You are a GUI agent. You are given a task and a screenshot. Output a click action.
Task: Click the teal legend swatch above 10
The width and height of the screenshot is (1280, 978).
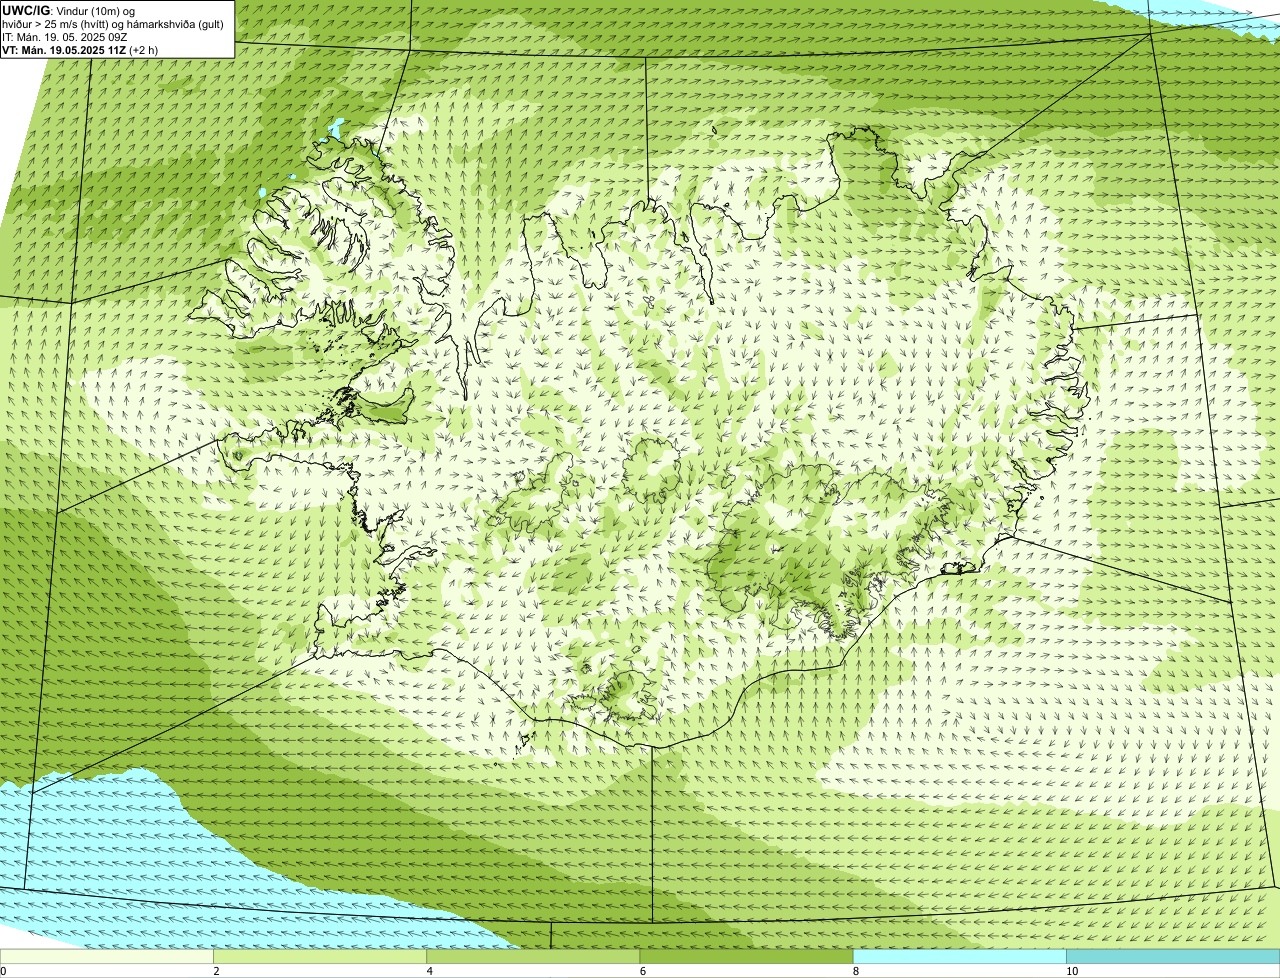[x=1173, y=957]
